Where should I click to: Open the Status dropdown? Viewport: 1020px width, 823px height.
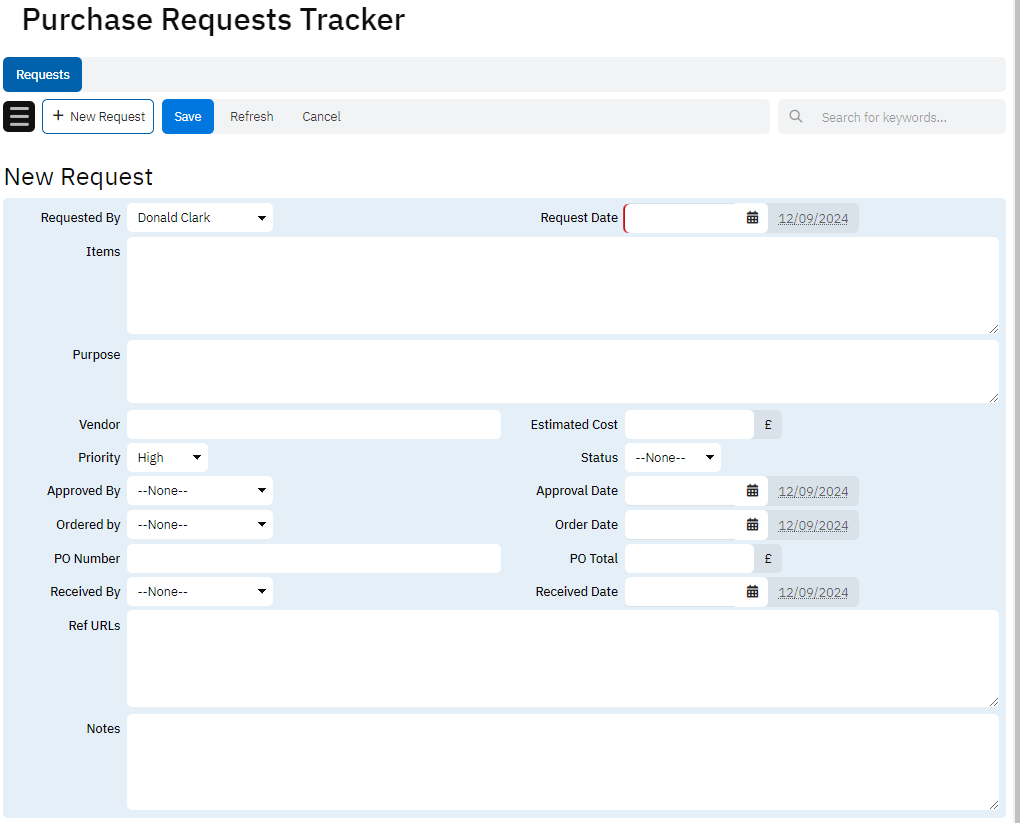[x=672, y=458]
